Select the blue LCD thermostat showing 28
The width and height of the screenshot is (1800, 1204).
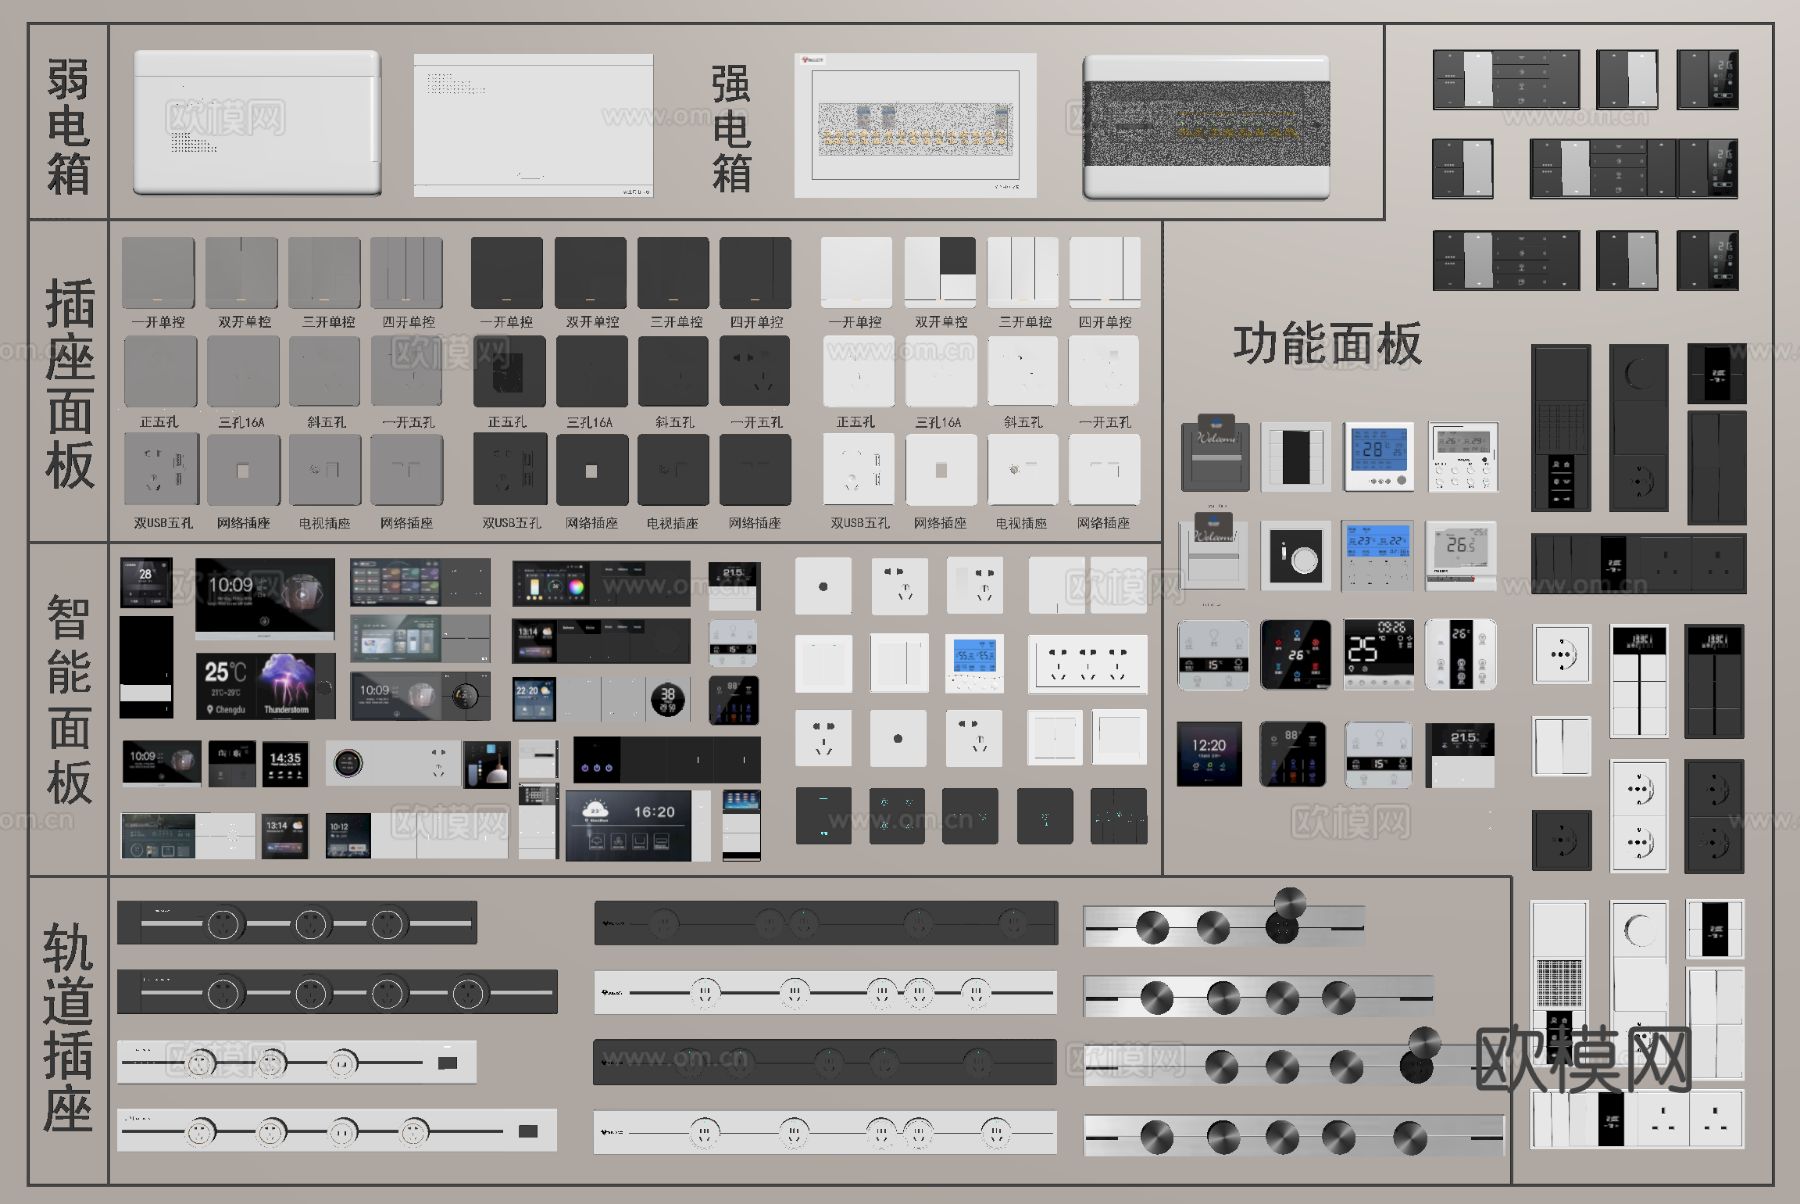(1379, 457)
